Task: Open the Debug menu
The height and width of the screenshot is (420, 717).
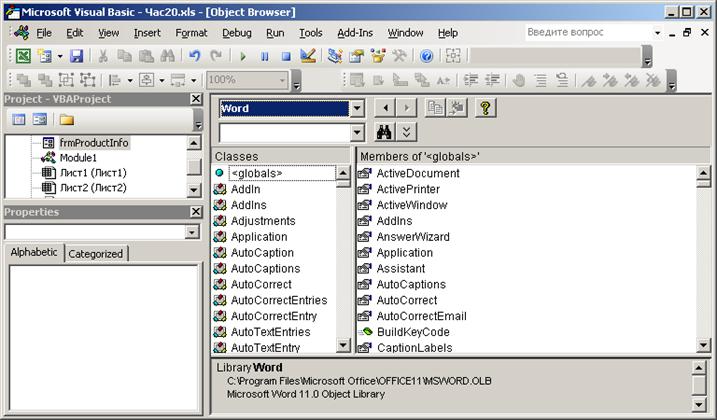Action: (236, 33)
